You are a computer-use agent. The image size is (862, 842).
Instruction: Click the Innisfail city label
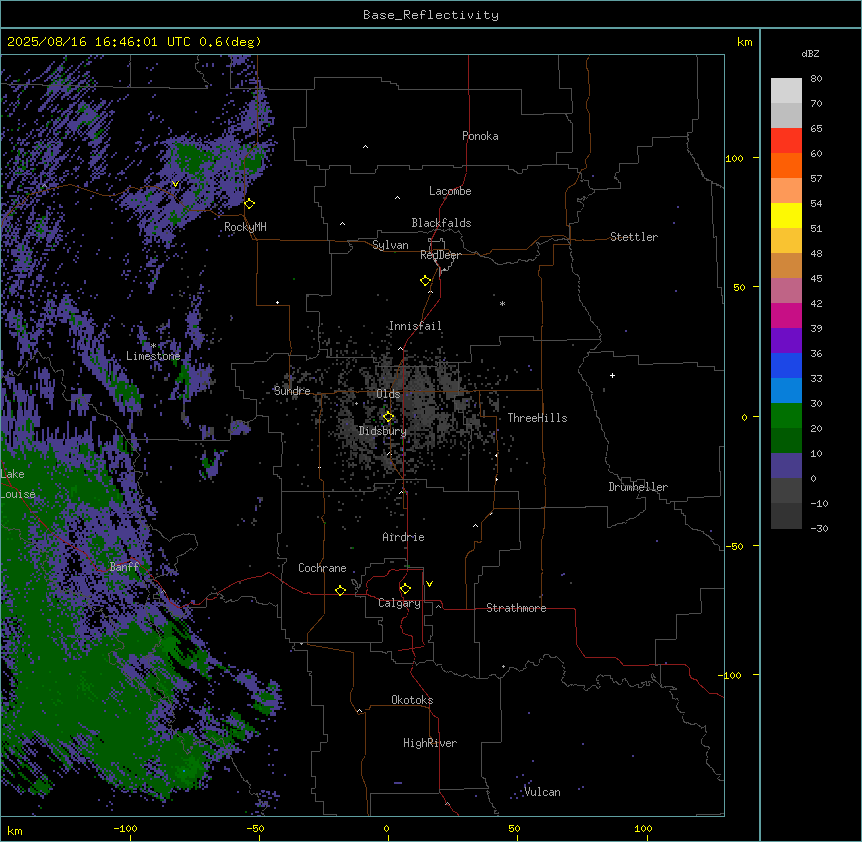(x=415, y=326)
